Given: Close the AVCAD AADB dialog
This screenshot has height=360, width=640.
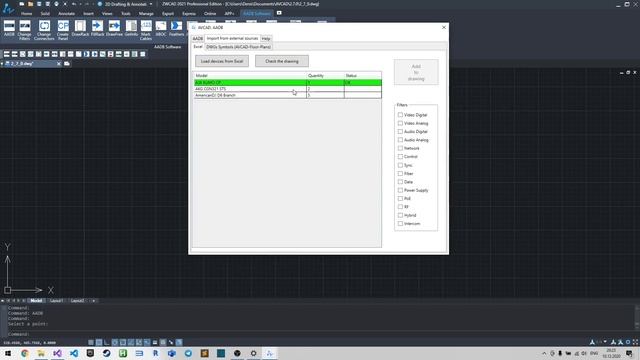Looking at the screenshot, I should point(444,27).
